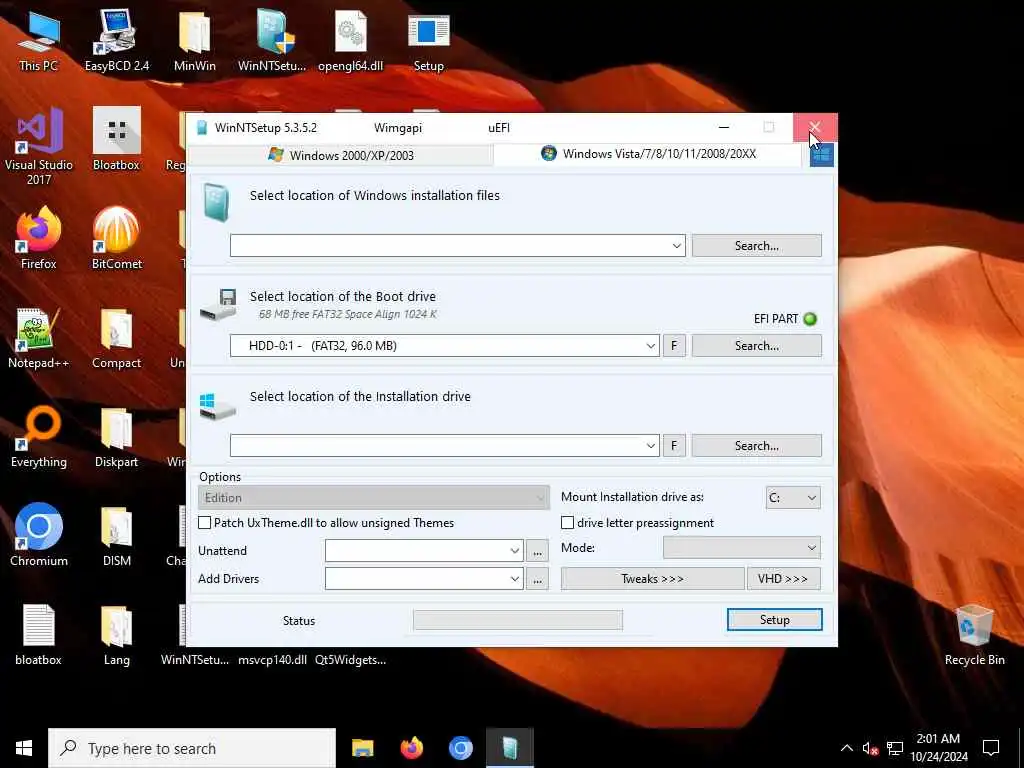1024x768 pixels.
Task: Open Recycle Bin
Action: pos(974,635)
